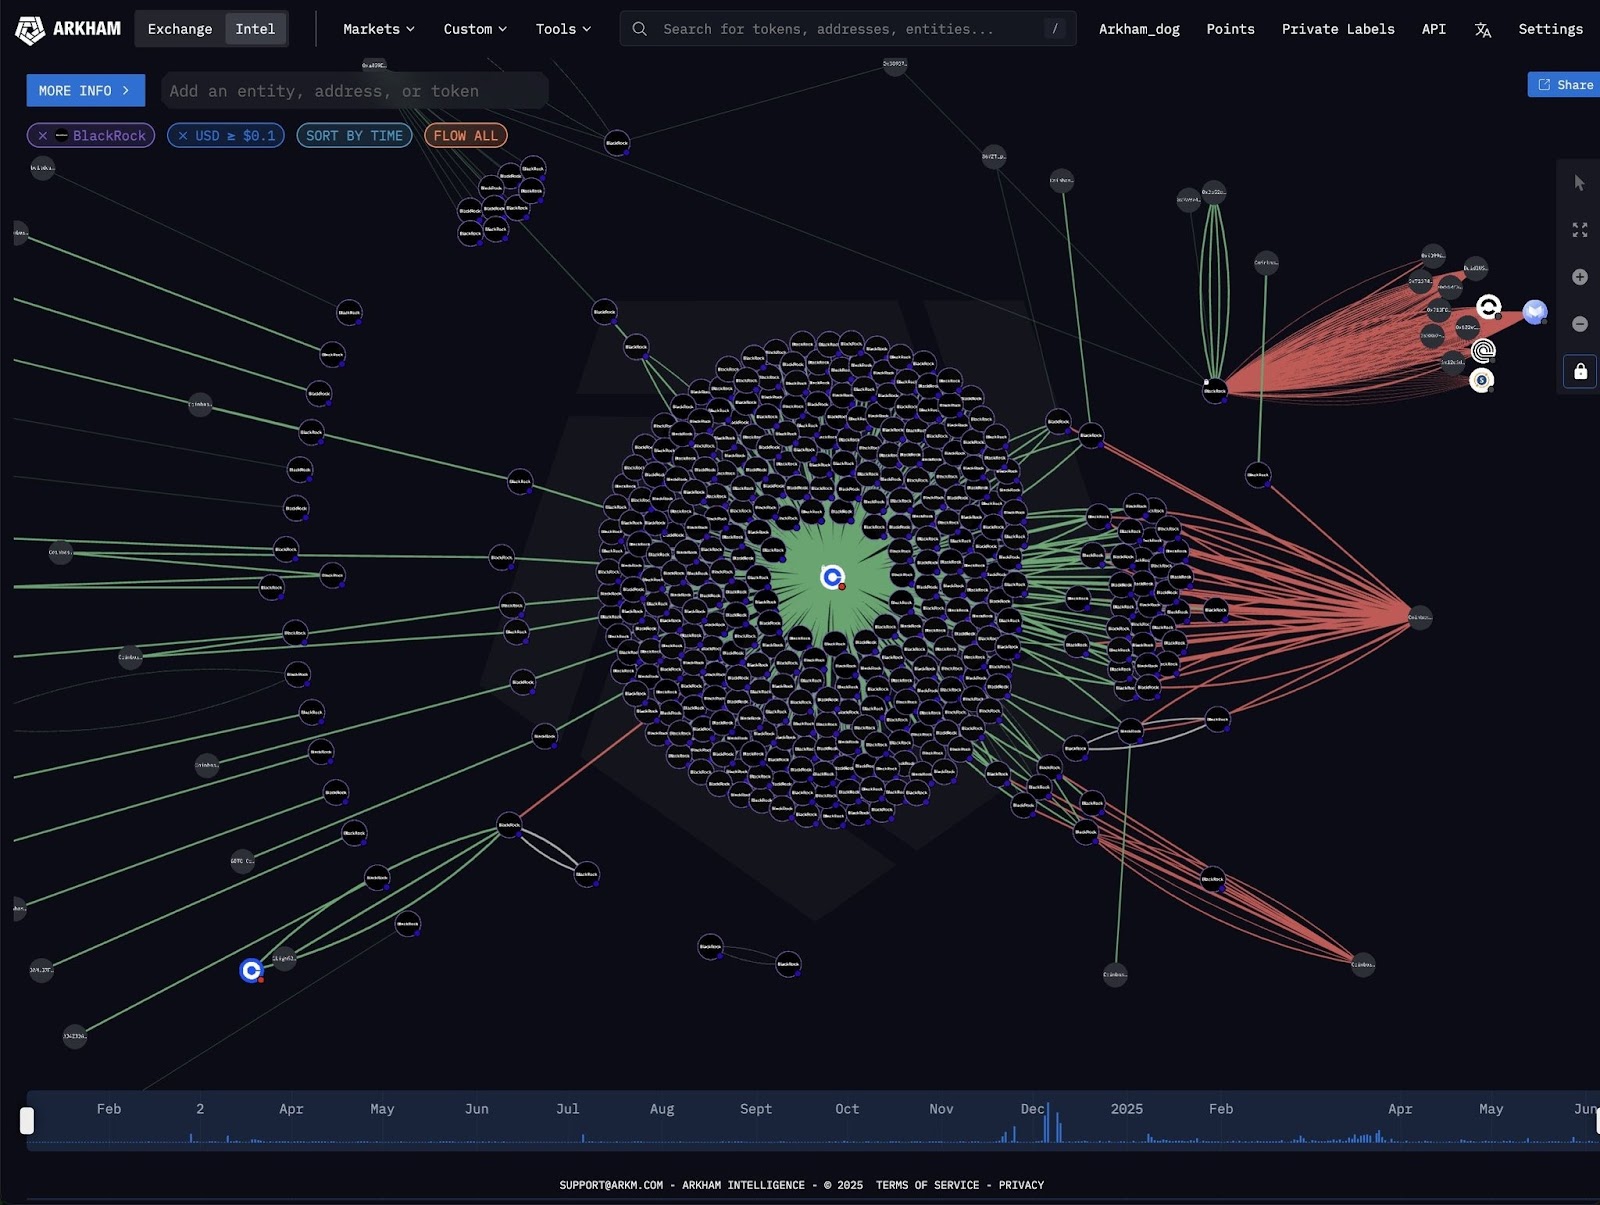1600x1205 pixels.
Task: Open the Points page
Action: click(1230, 29)
